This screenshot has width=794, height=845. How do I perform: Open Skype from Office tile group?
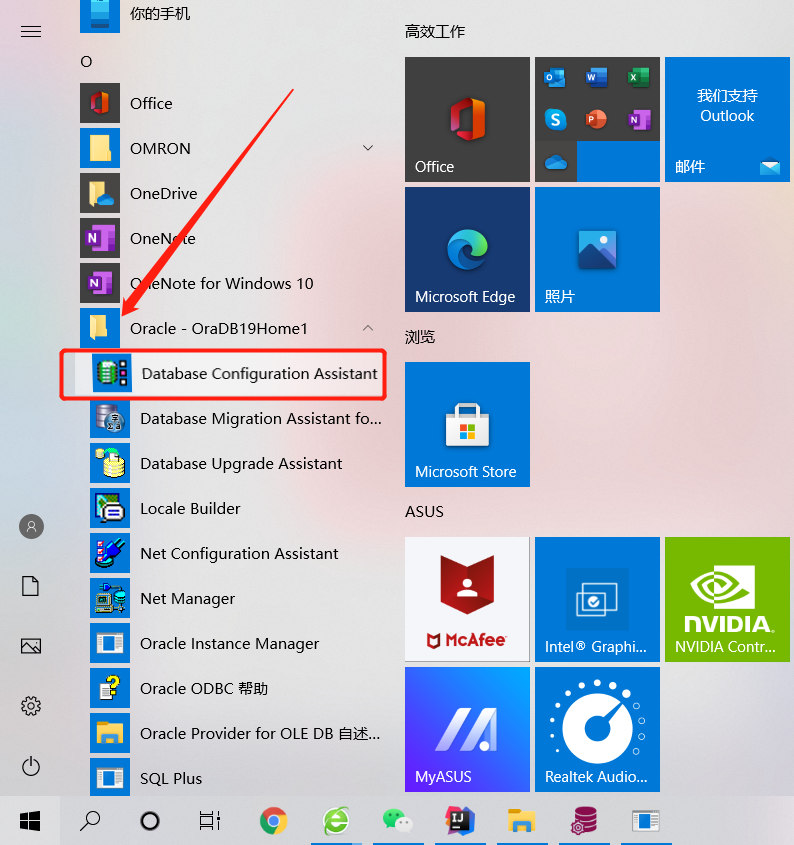[x=555, y=119]
